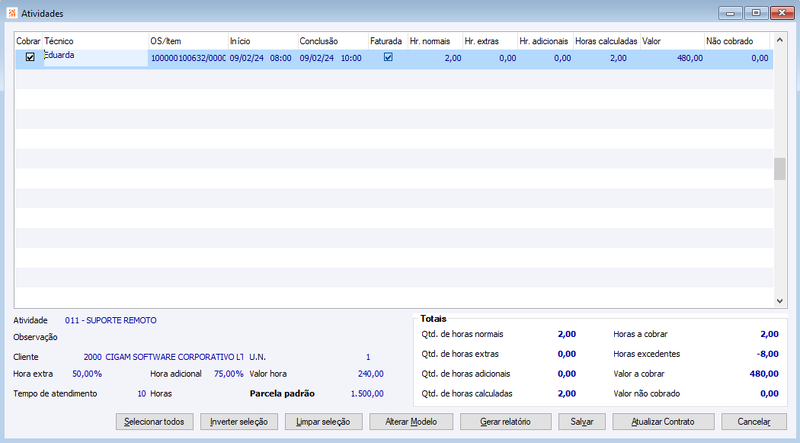Click the Hr. normais column header
Viewport: 800px width, 443px height.
pyautogui.click(x=435, y=41)
